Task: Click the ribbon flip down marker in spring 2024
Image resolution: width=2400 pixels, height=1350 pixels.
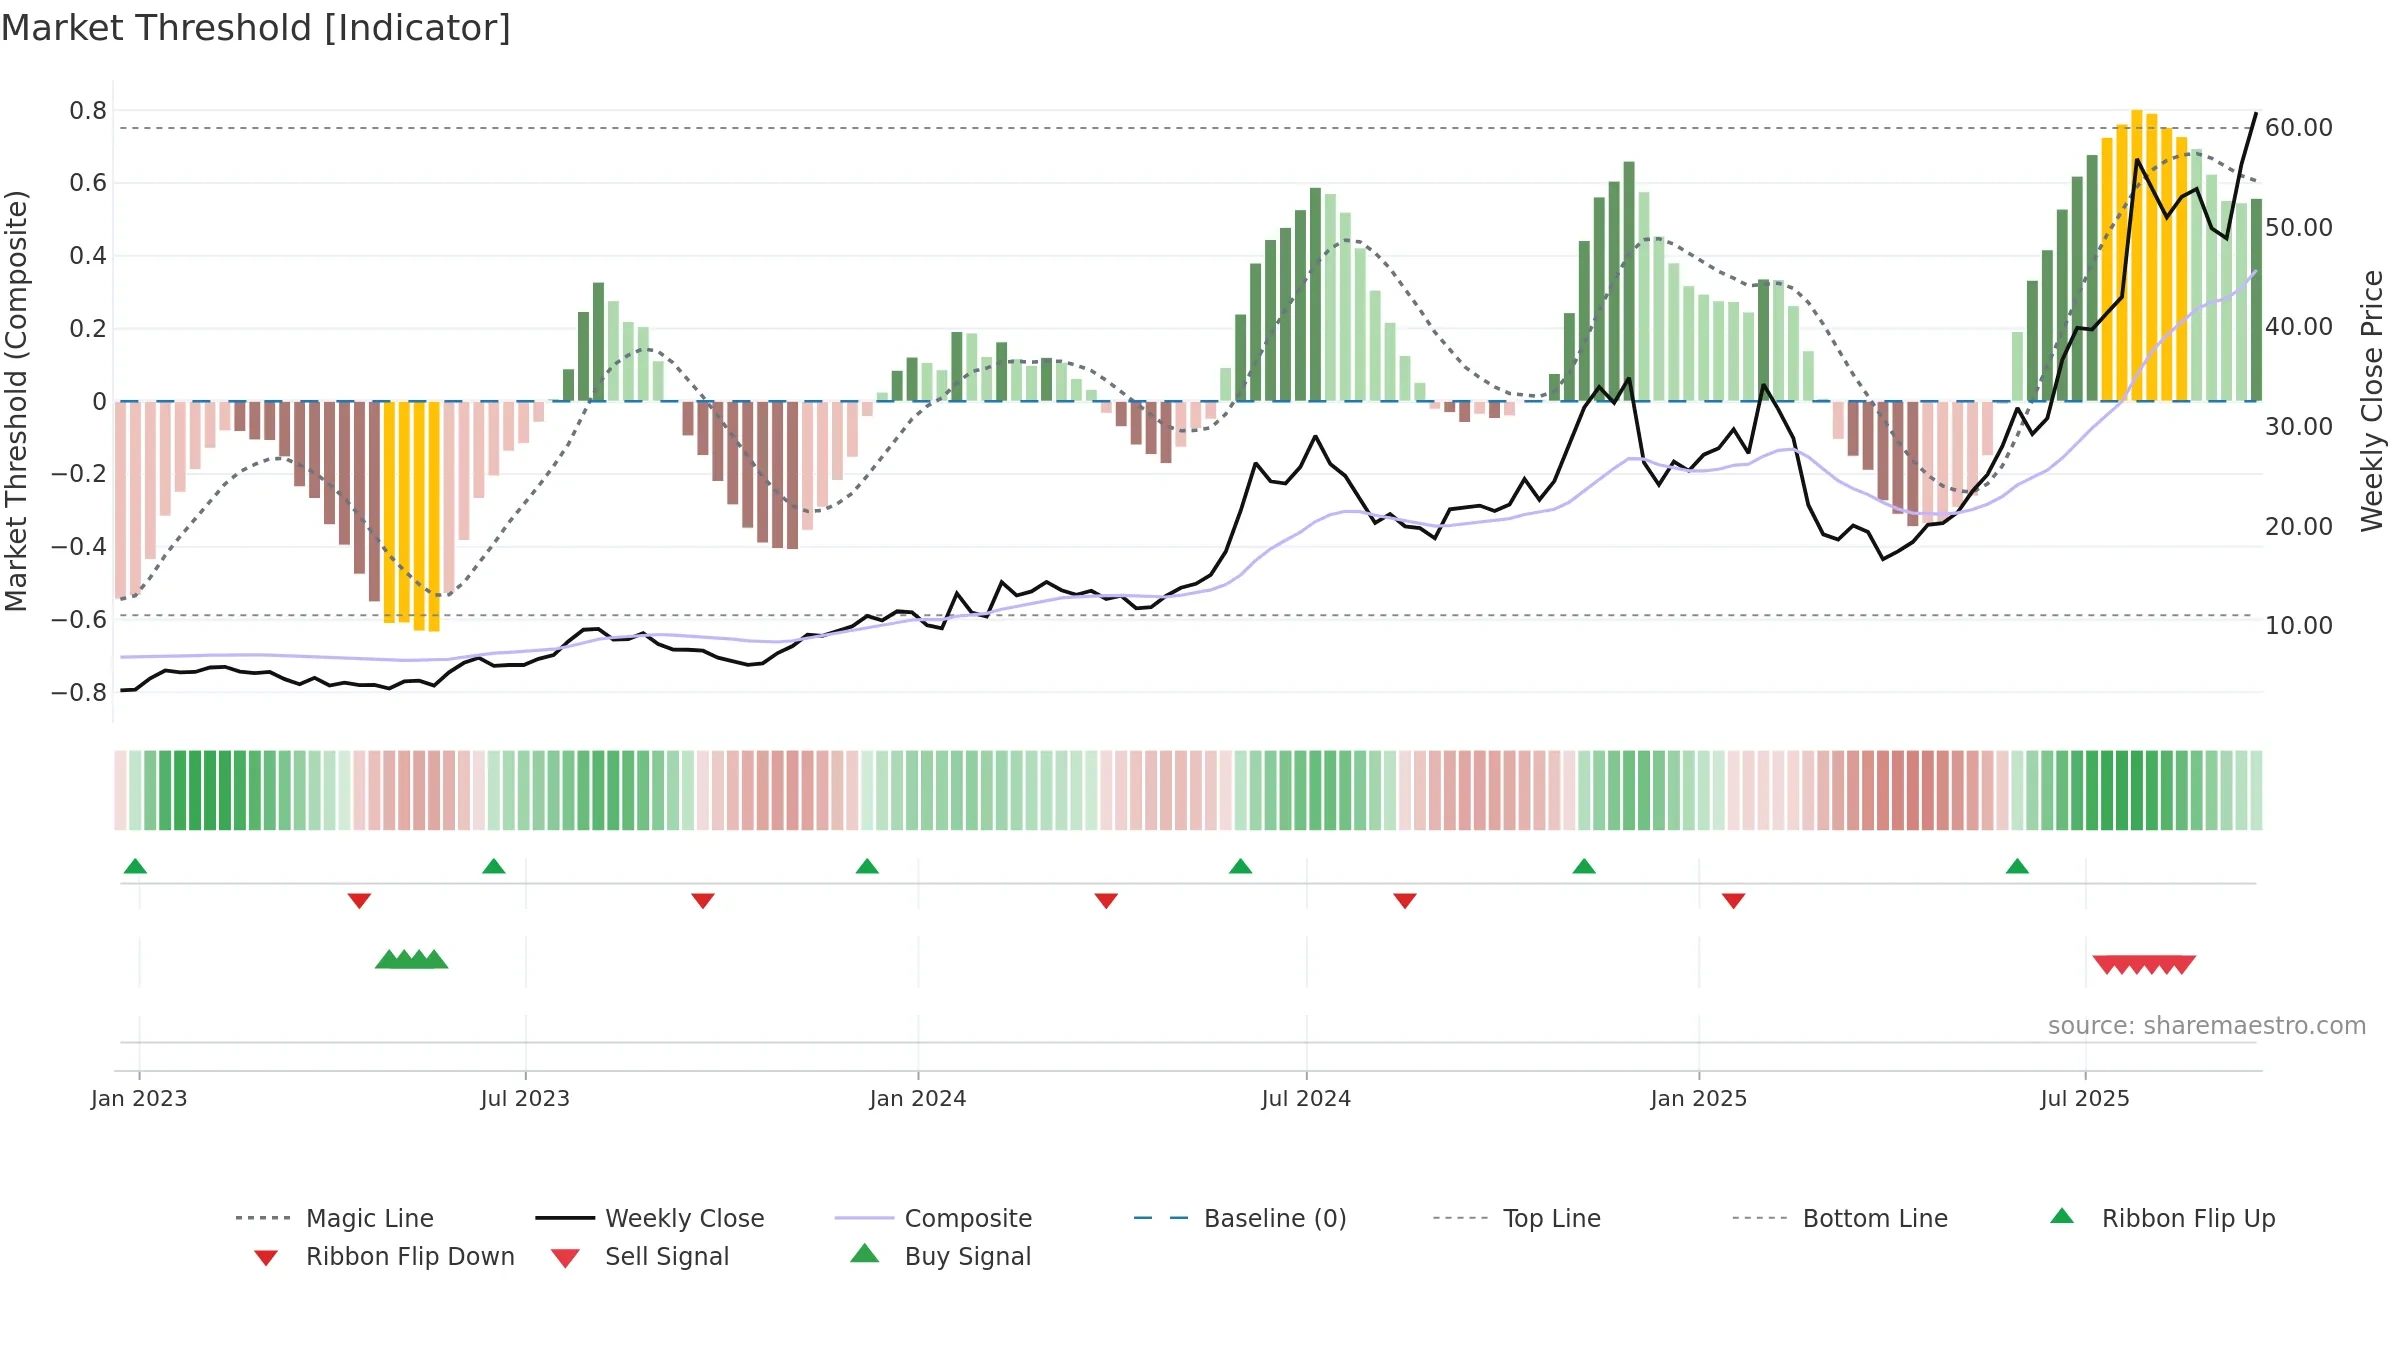Action: point(1106,901)
